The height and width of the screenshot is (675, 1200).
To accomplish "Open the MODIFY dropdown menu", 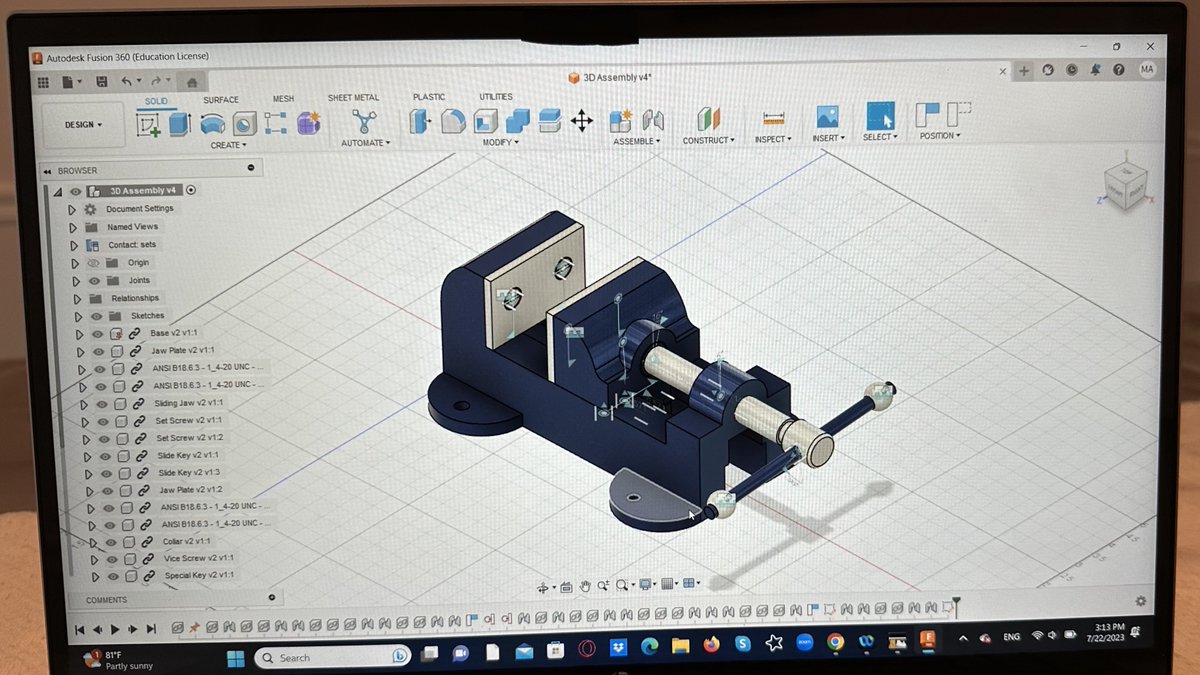I will (501, 143).
